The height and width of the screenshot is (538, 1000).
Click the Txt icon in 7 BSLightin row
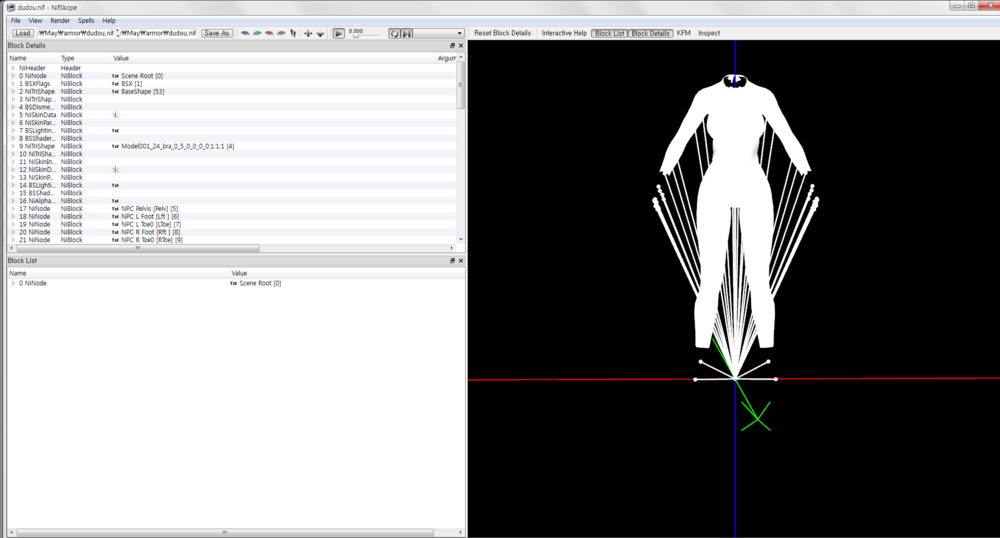tap(115, 131)
